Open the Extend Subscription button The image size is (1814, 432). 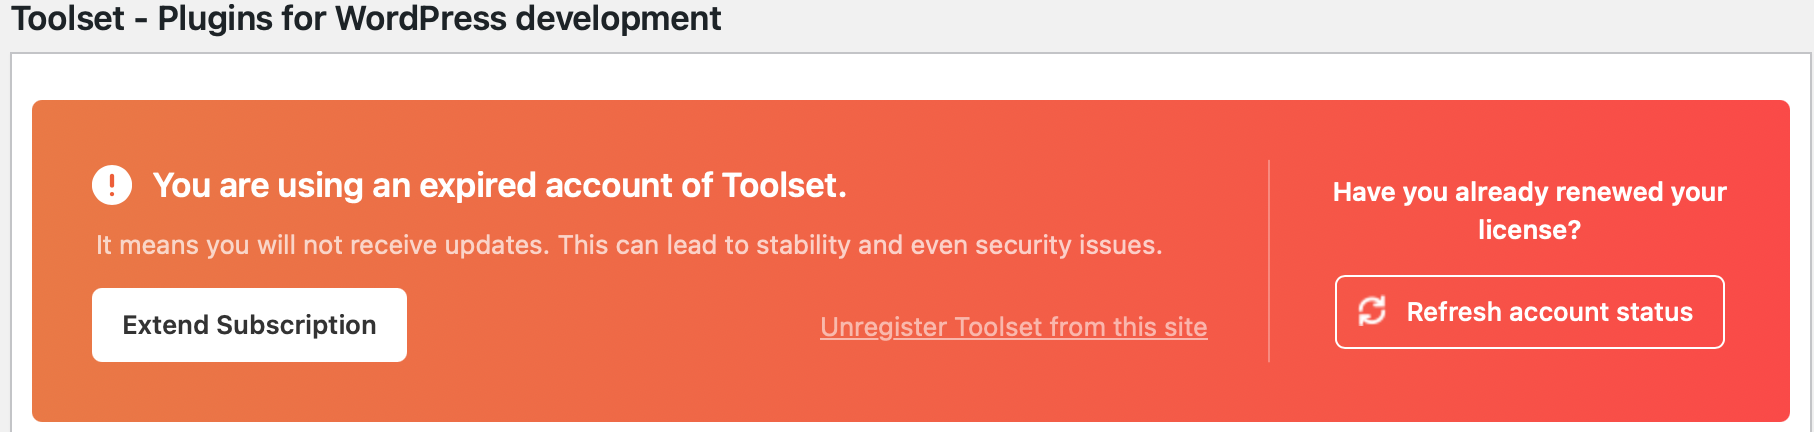click(x=249, y=325)
